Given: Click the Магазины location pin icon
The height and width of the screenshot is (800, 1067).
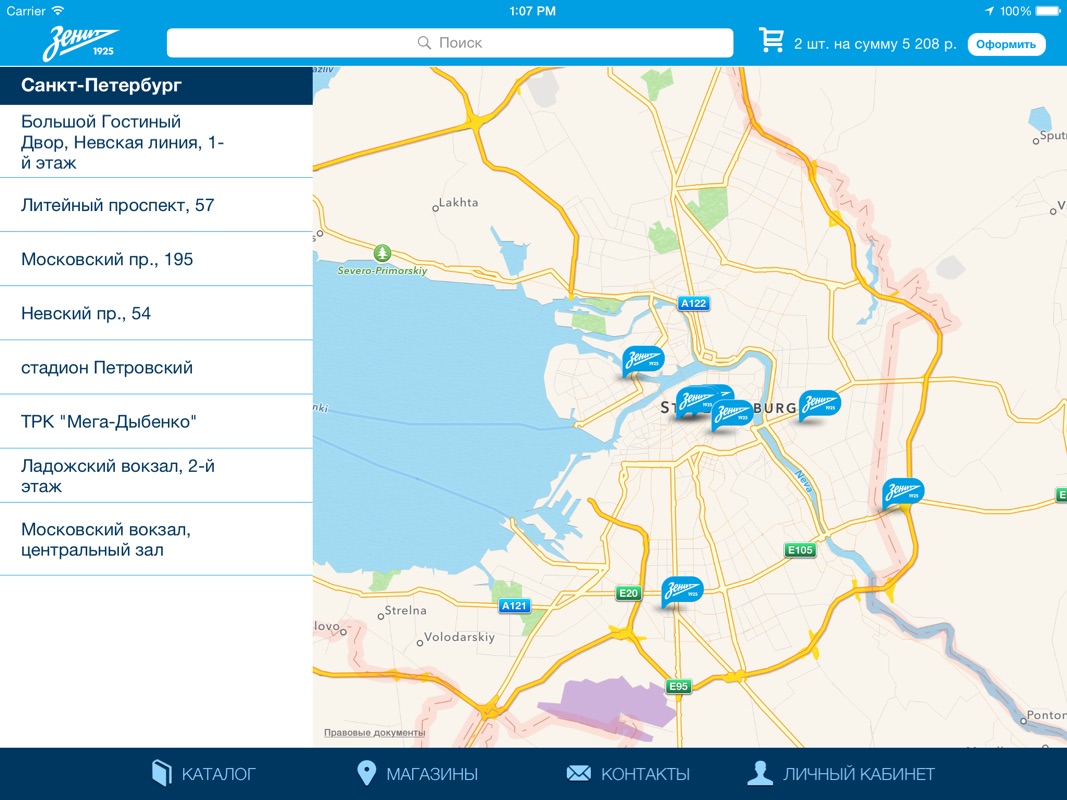Looking at the screenshot, I should coord(366,773).
